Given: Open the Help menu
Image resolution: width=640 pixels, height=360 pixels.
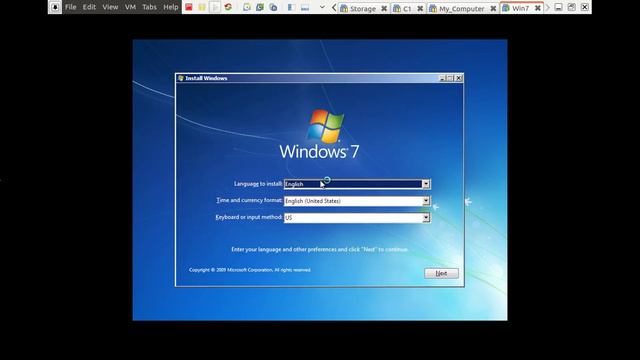Looking at the screenshot, I should tap(171, 7).
